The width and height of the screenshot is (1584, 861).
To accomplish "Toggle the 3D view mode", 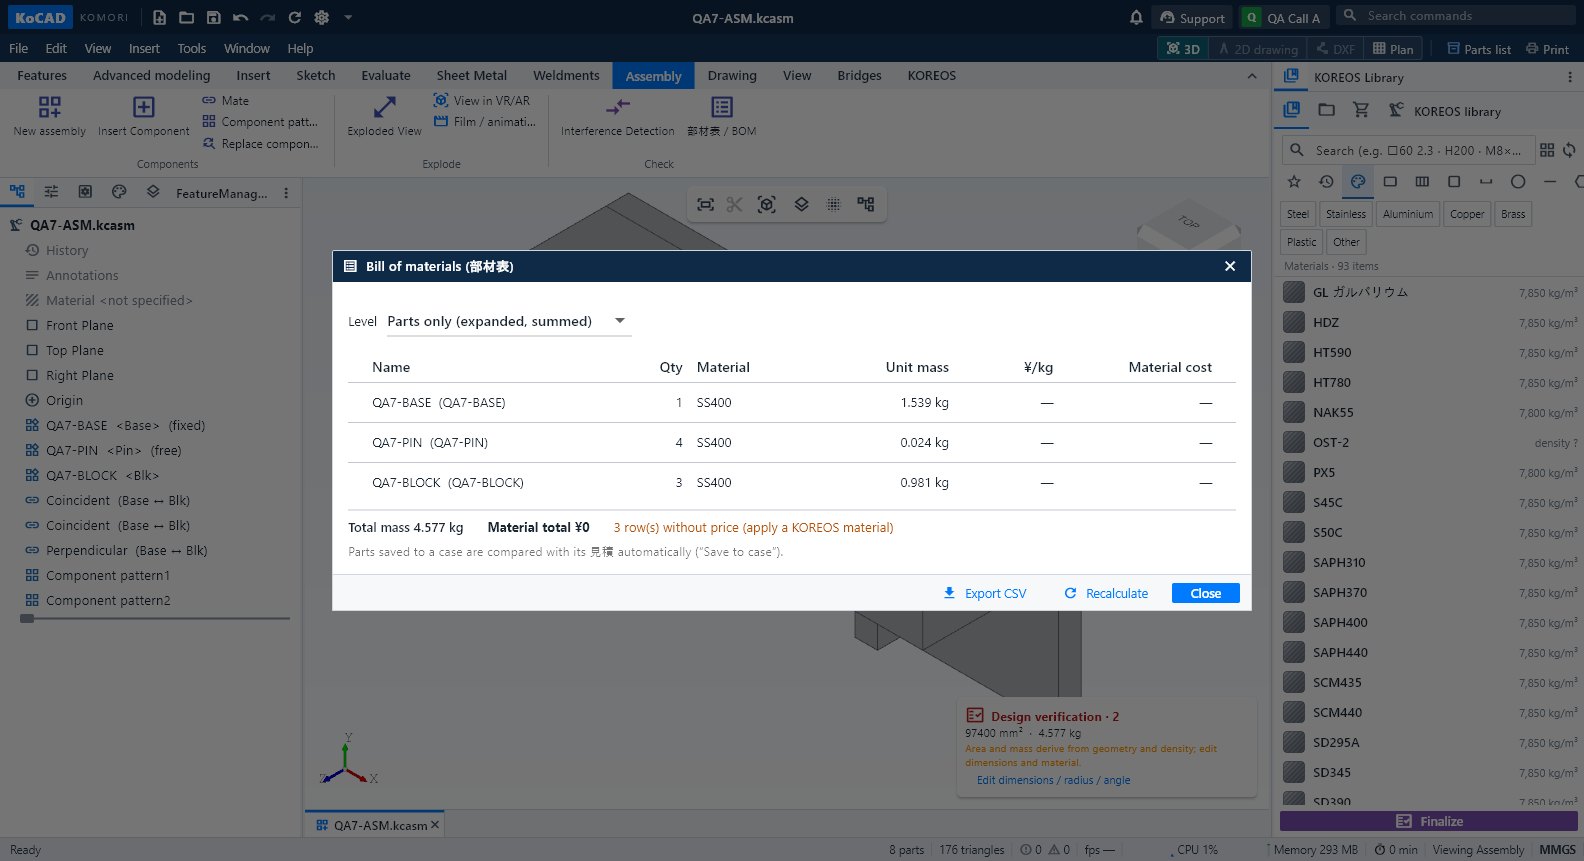I will [x=1183, y=49].
